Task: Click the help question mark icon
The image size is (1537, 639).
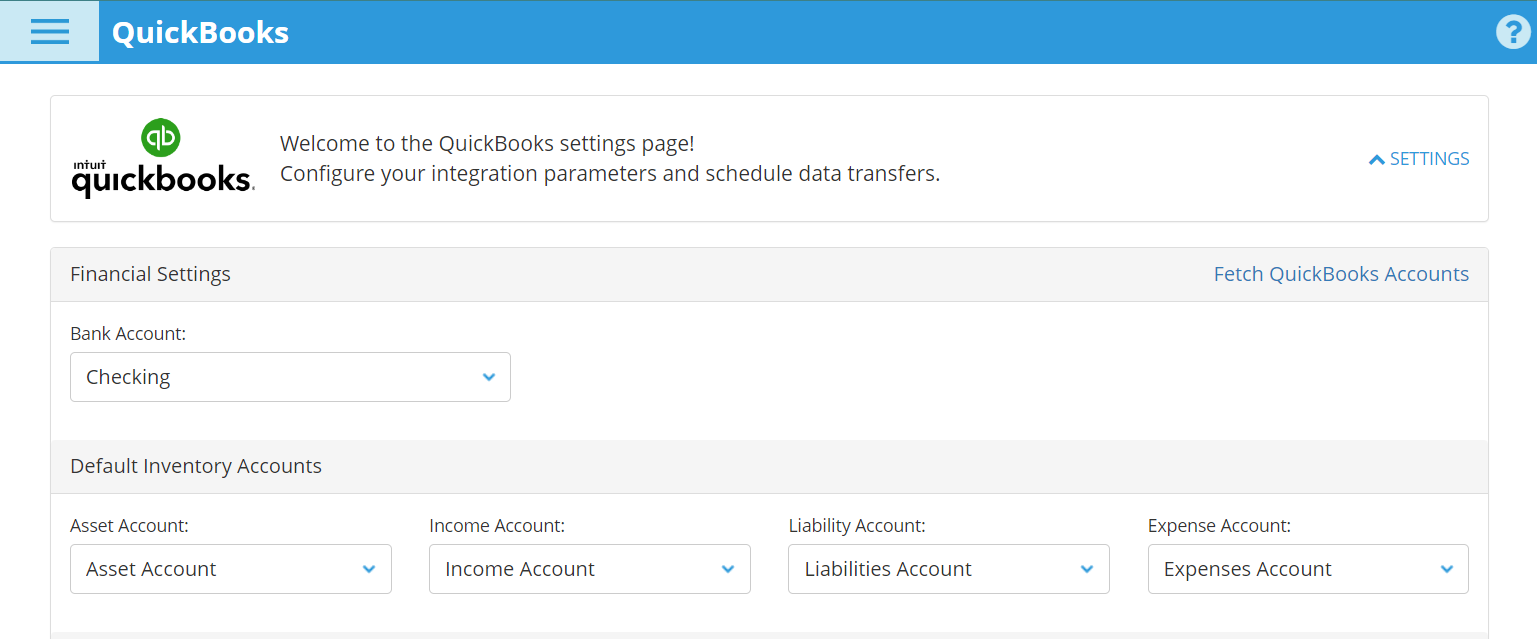Action: click(1513, 32)
